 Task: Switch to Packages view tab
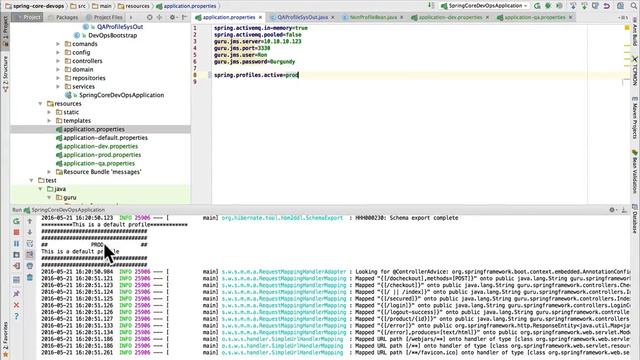63,17
